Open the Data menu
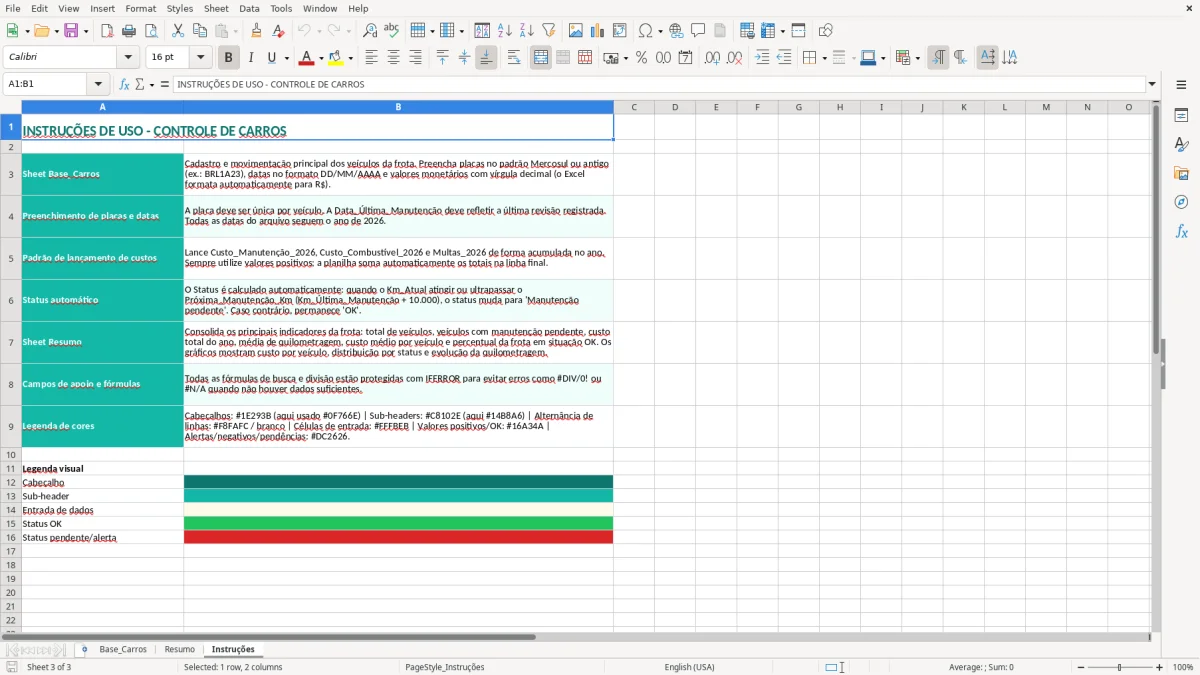The width and height of the screenshot is (1200, 675). (249, 8)
